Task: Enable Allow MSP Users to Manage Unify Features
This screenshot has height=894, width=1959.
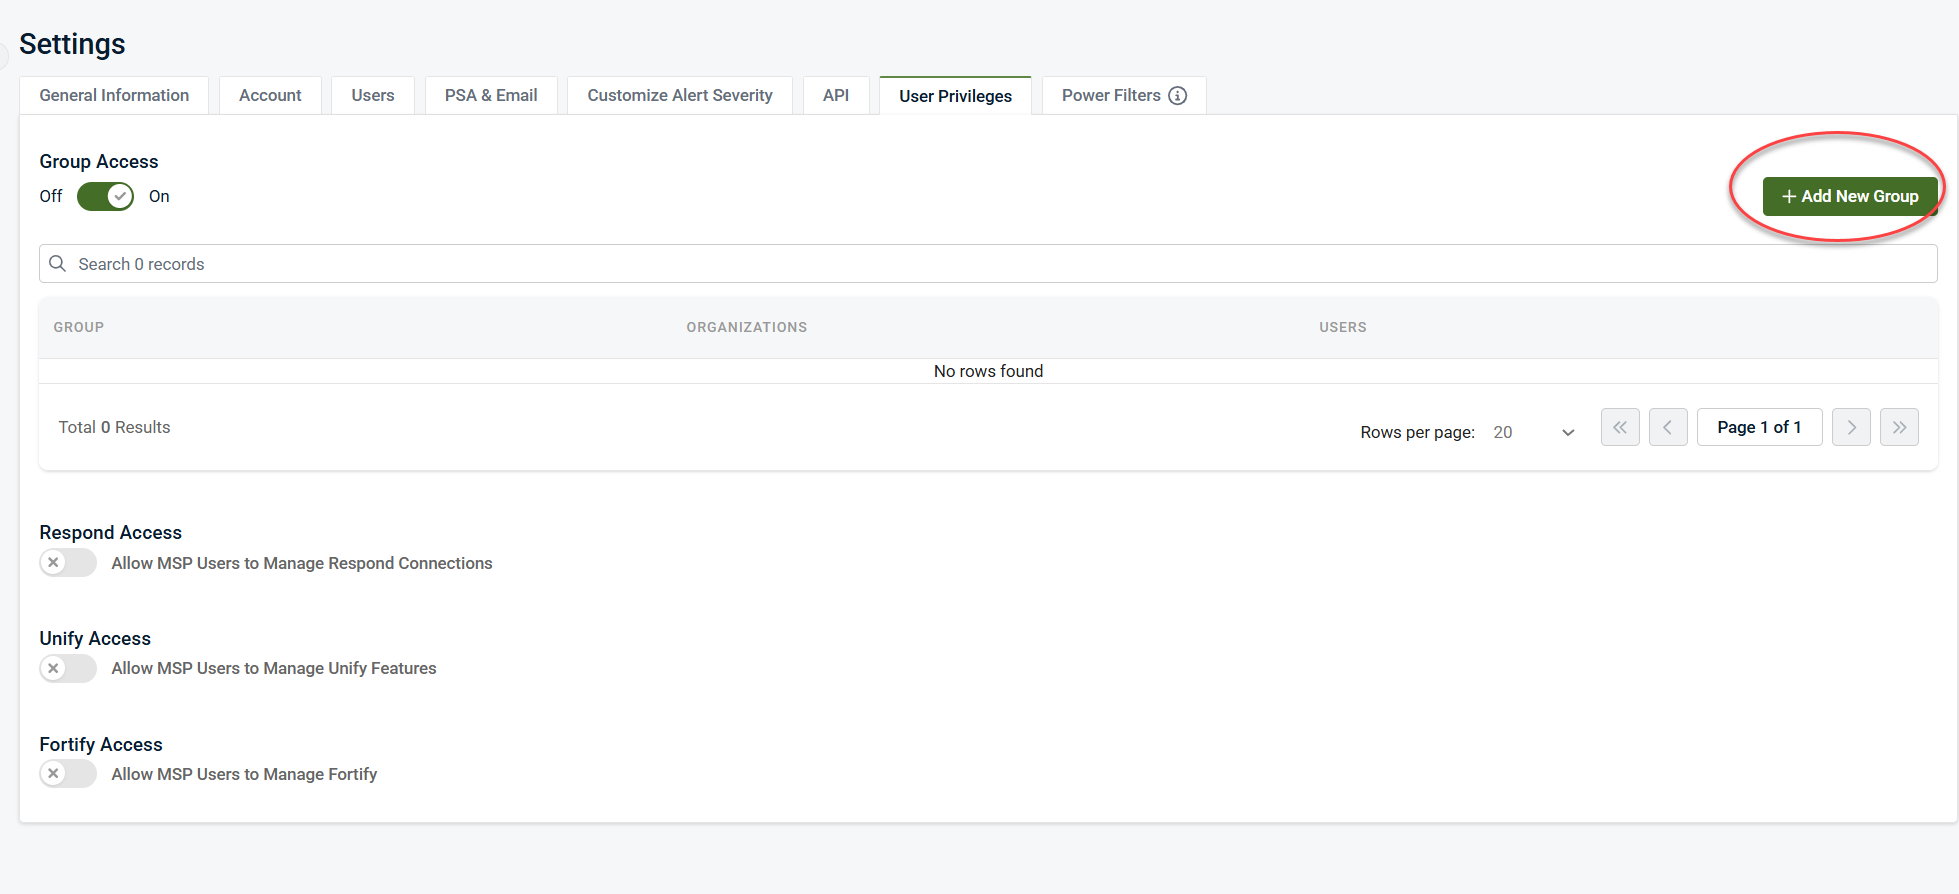Action: [68, 668]
